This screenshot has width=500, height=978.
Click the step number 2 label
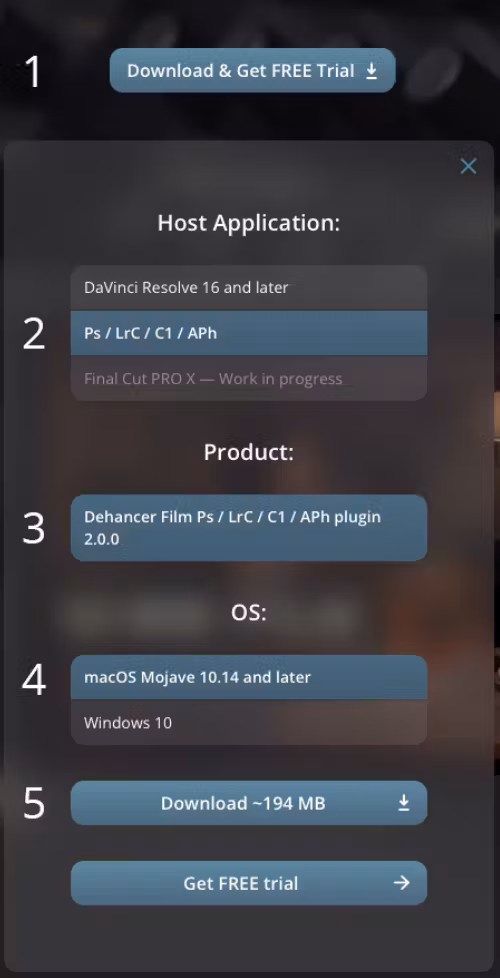tap(34, 333)
